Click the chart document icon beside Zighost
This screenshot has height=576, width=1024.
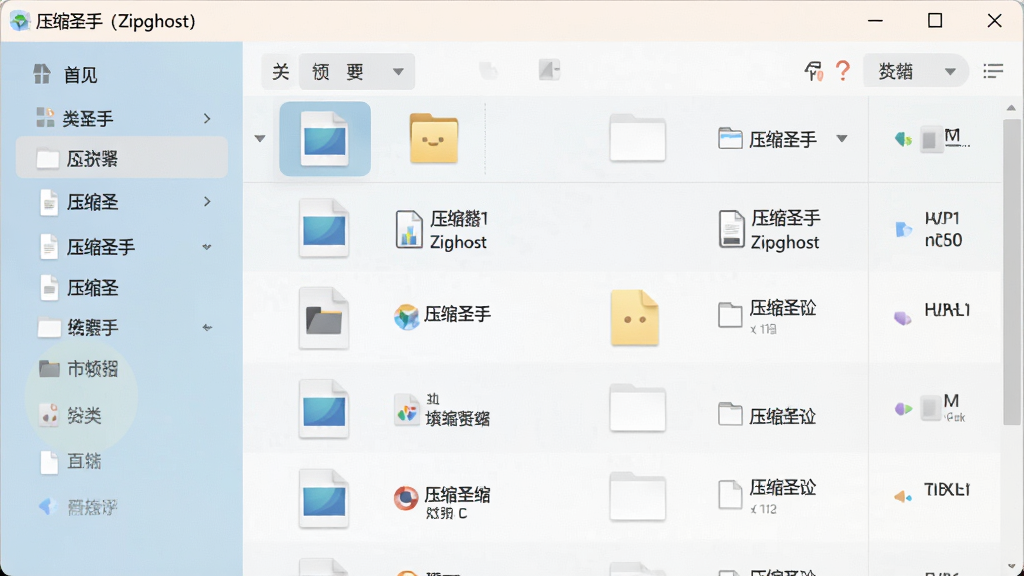pyautogui.click(x=409, y=229)
